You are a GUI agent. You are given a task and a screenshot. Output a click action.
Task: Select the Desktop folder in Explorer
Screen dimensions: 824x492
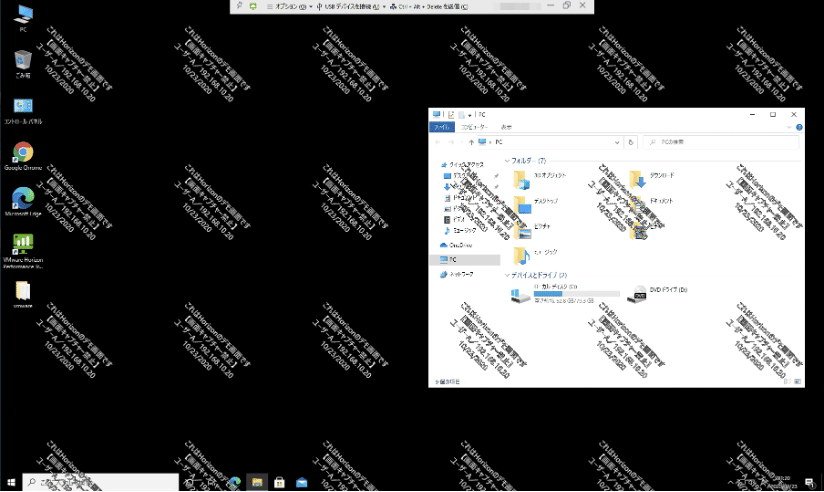tap(535, 204)
